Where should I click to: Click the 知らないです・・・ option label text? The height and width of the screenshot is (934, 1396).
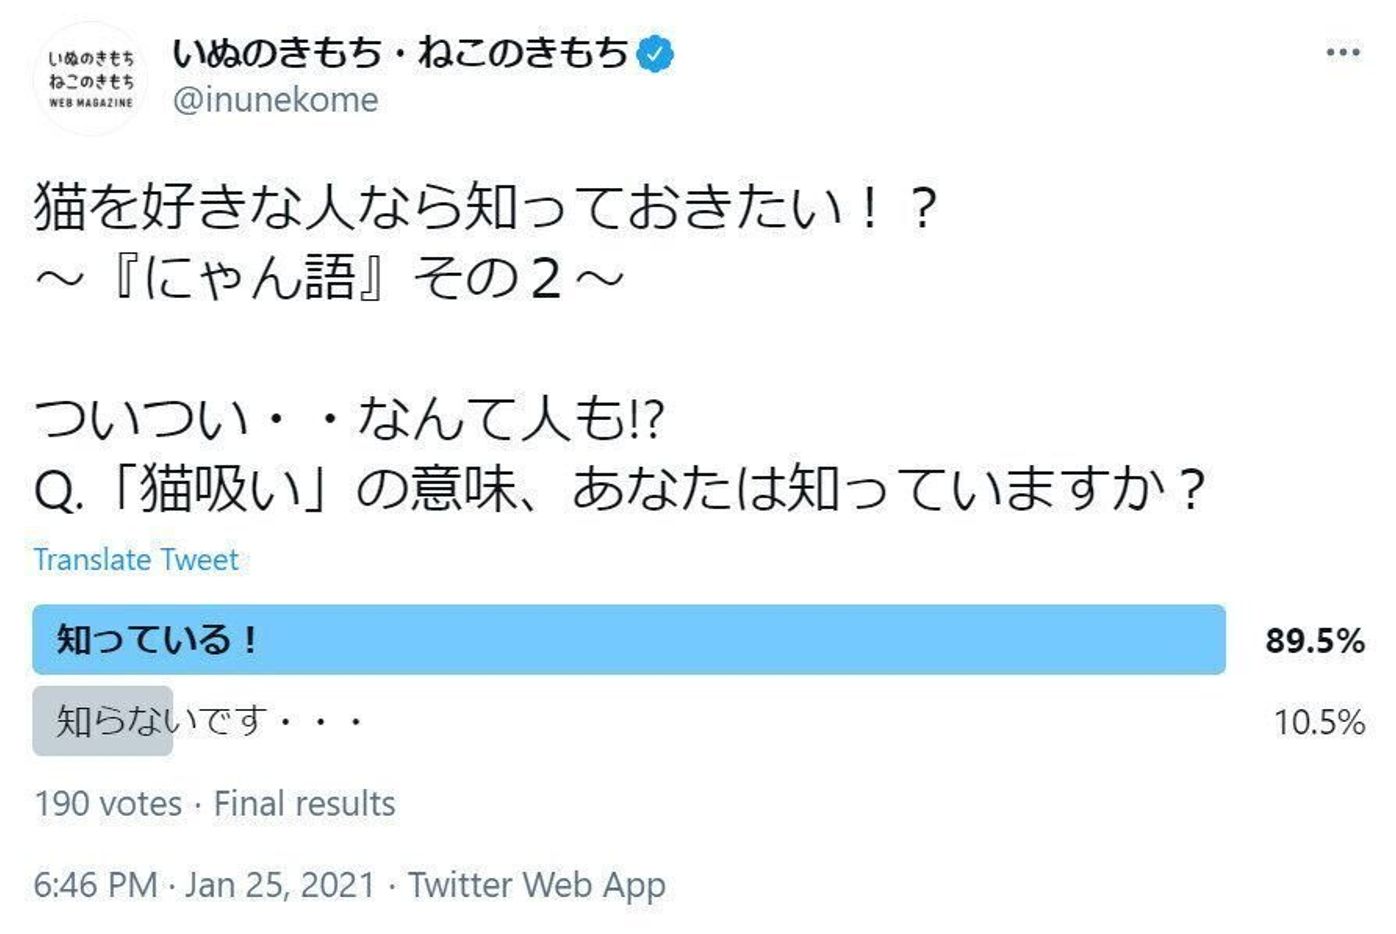[x=208, y=721]
